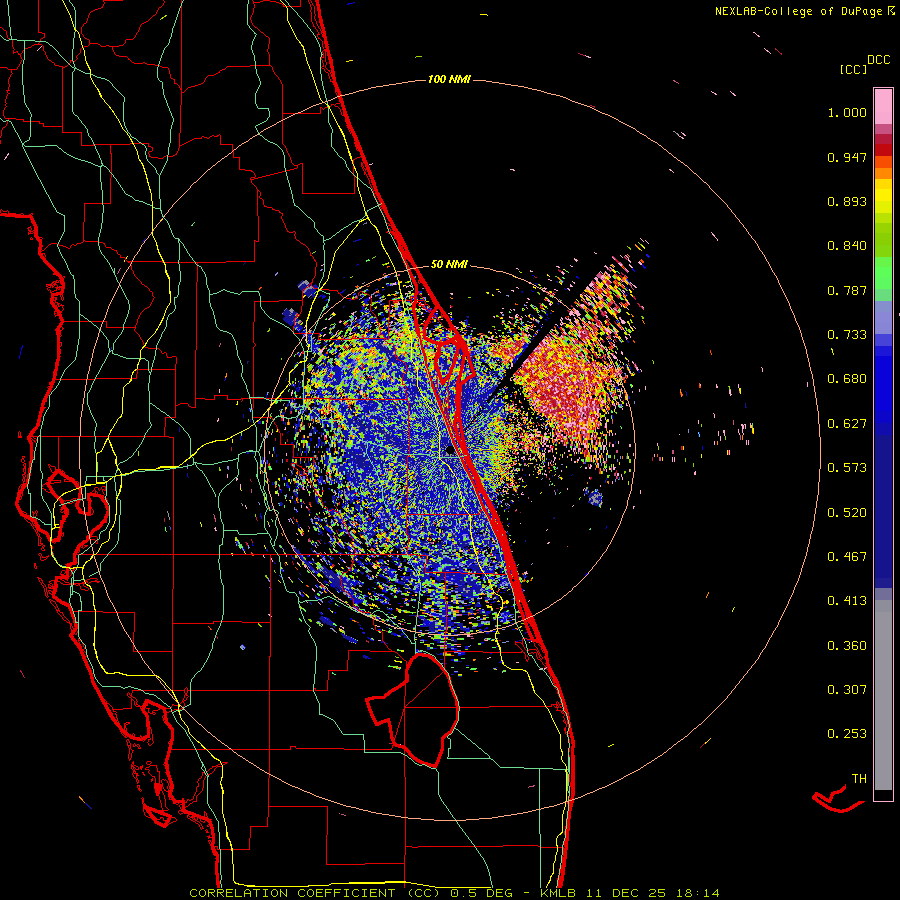Click the Correlation Coefficient caption at the bottom
Screen dimensions: 900x900
click(454, 893)
